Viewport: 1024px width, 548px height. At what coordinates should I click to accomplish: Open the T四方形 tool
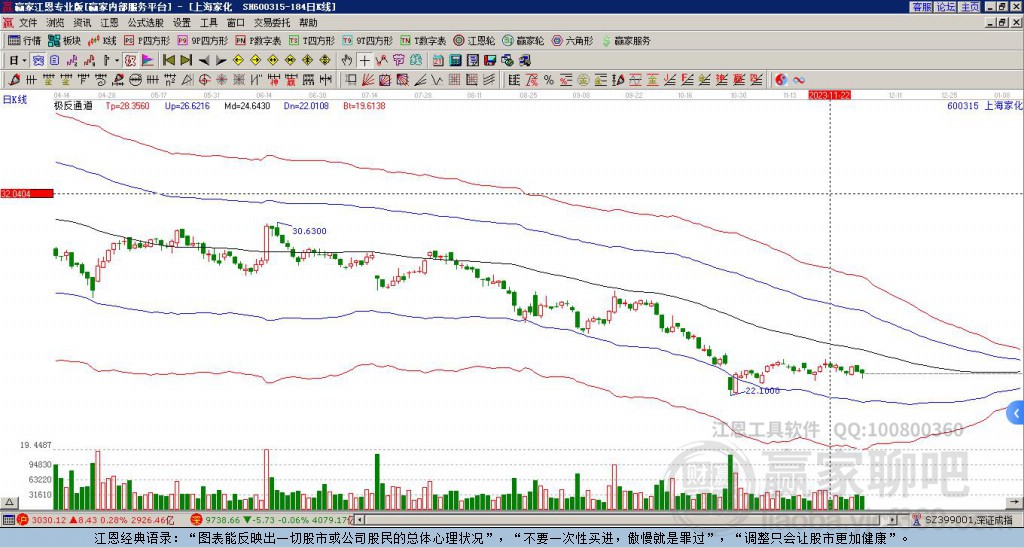click(x=312, y=40)
